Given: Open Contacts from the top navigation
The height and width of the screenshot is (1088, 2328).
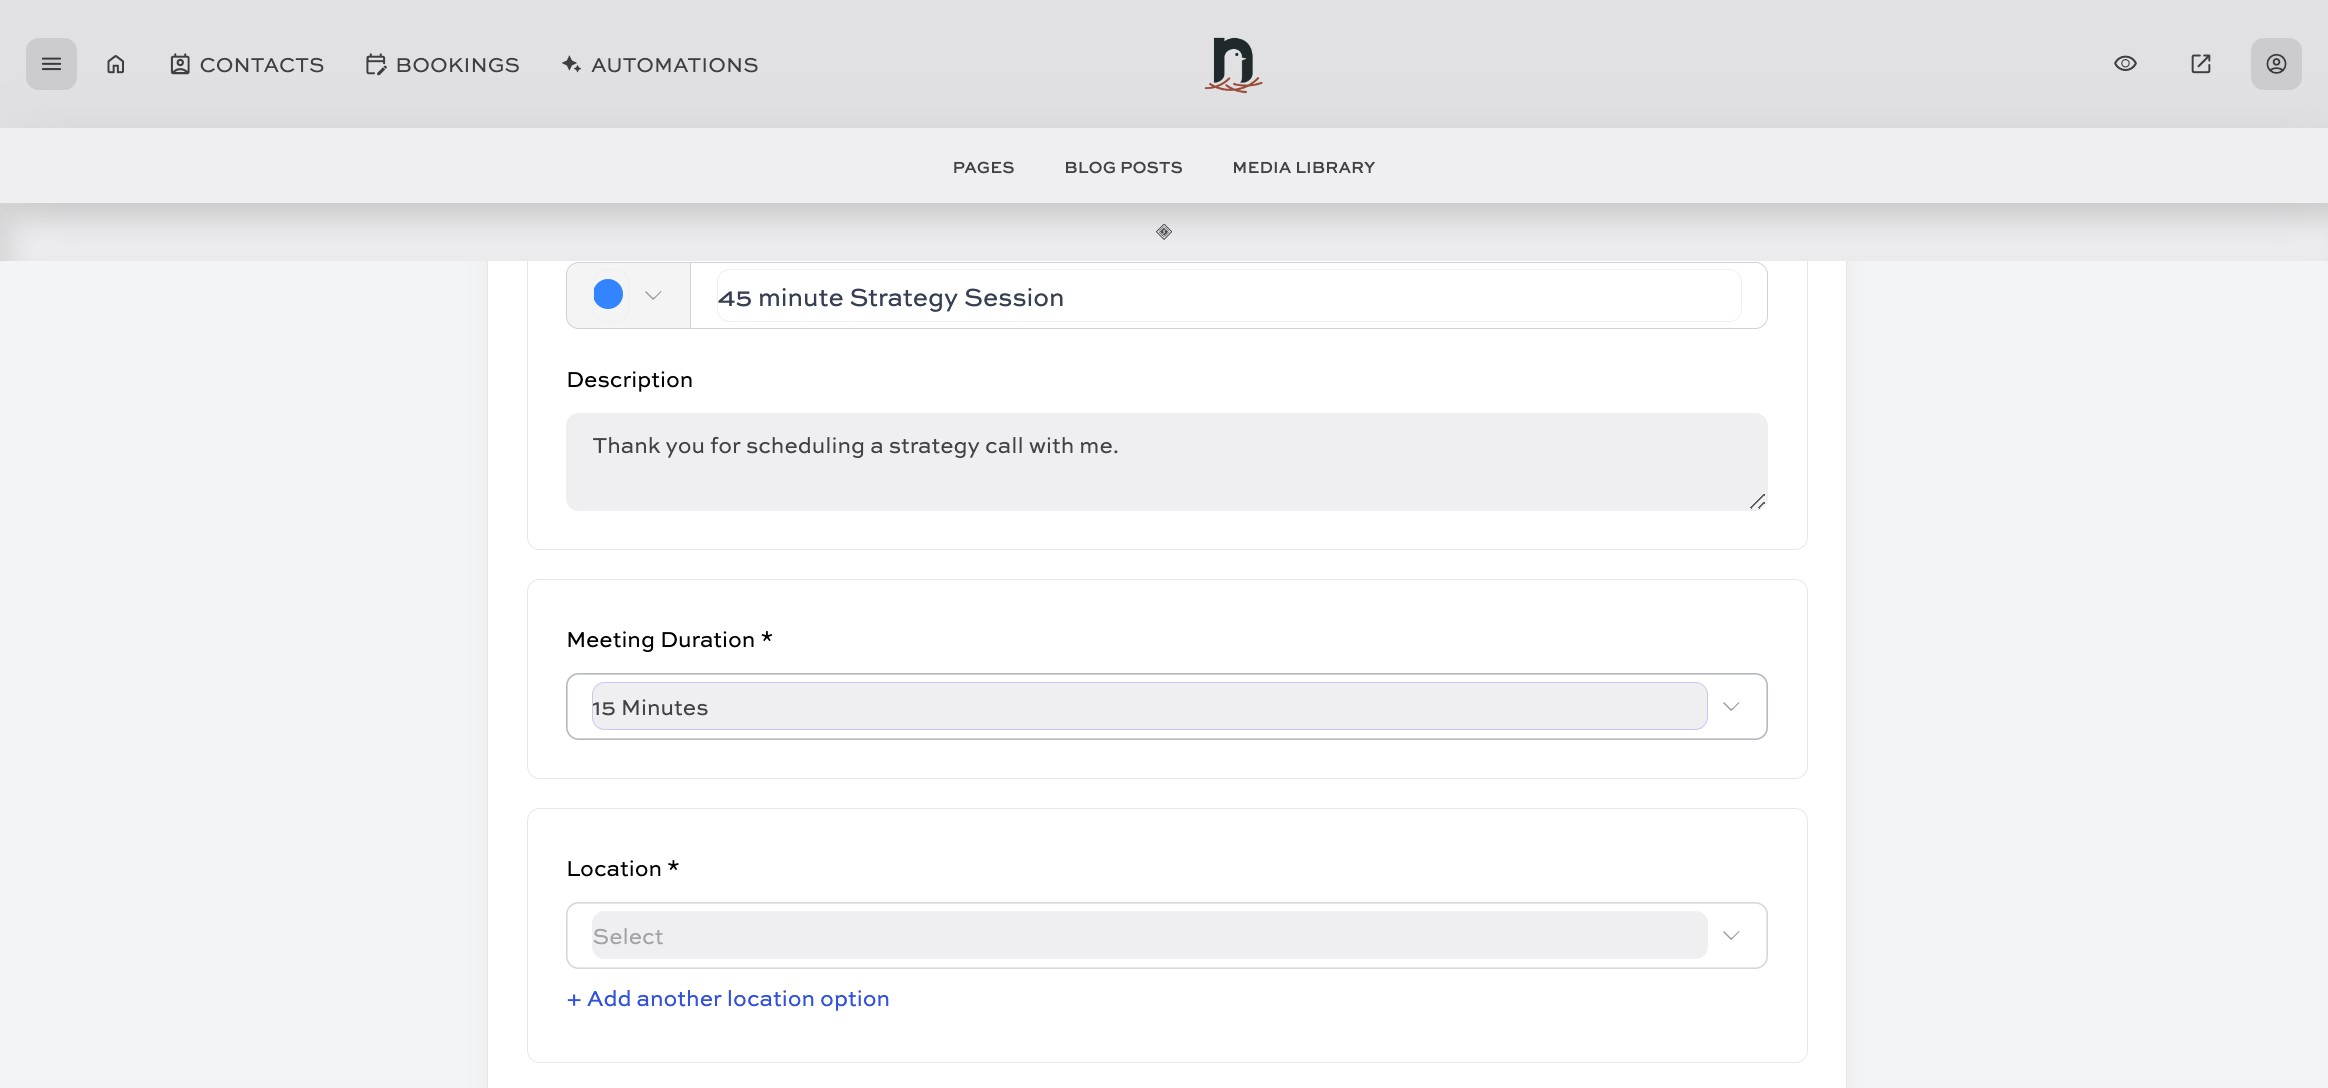Looking at the screenshot, I should tap(247, 65).
